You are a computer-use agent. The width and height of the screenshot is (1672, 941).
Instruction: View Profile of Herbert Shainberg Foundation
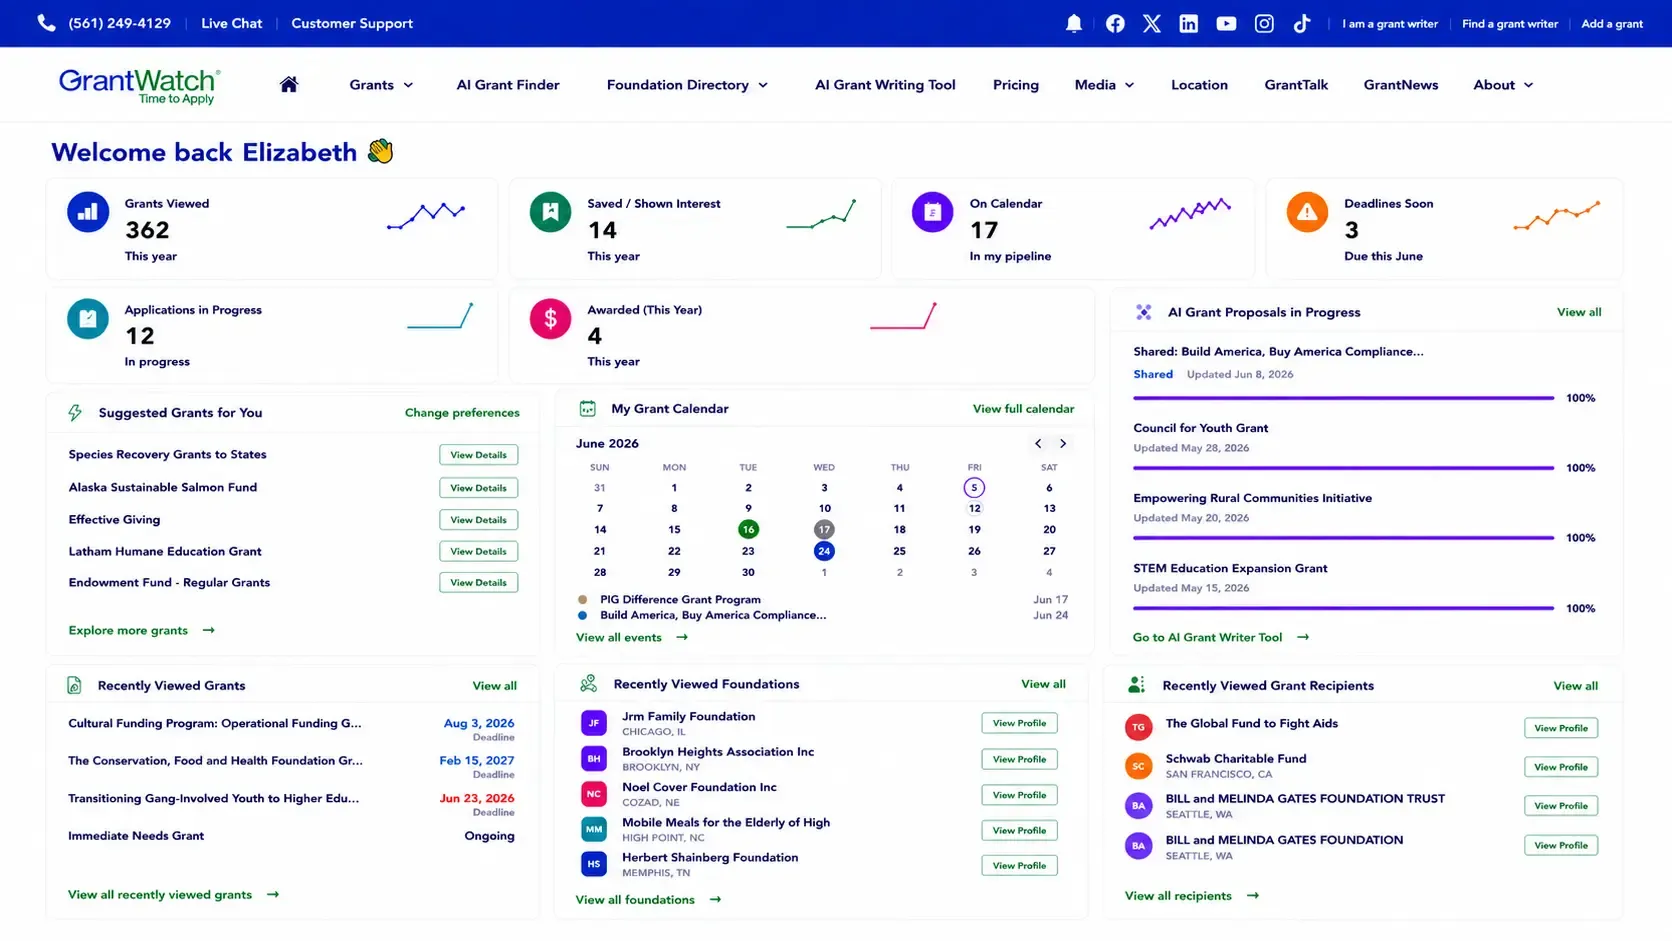[1019, 865]
